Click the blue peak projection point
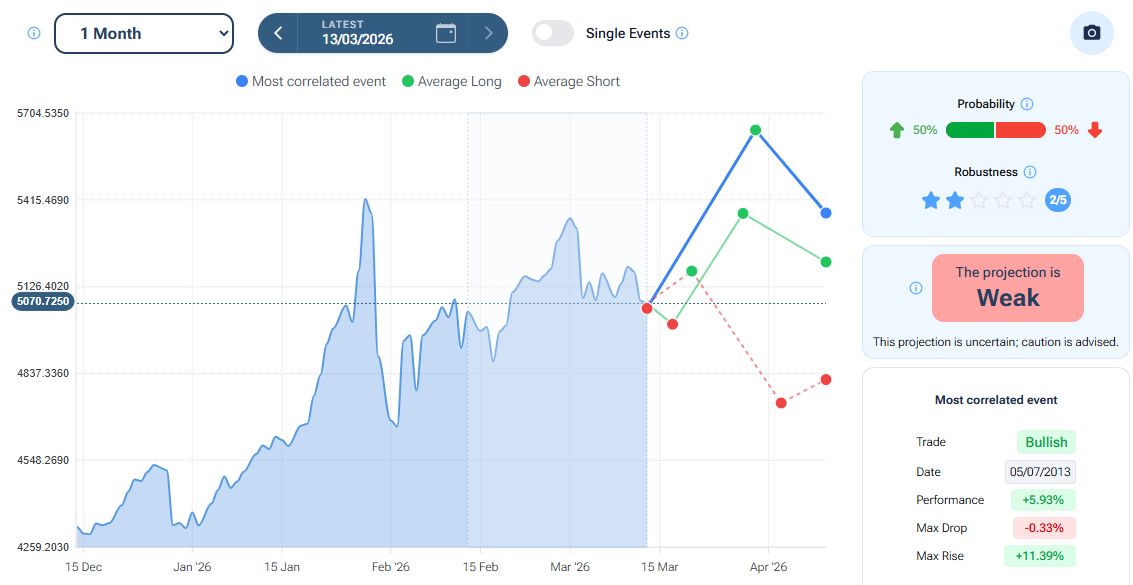Viewport: 1133px width, 585px height. (755, 130)
